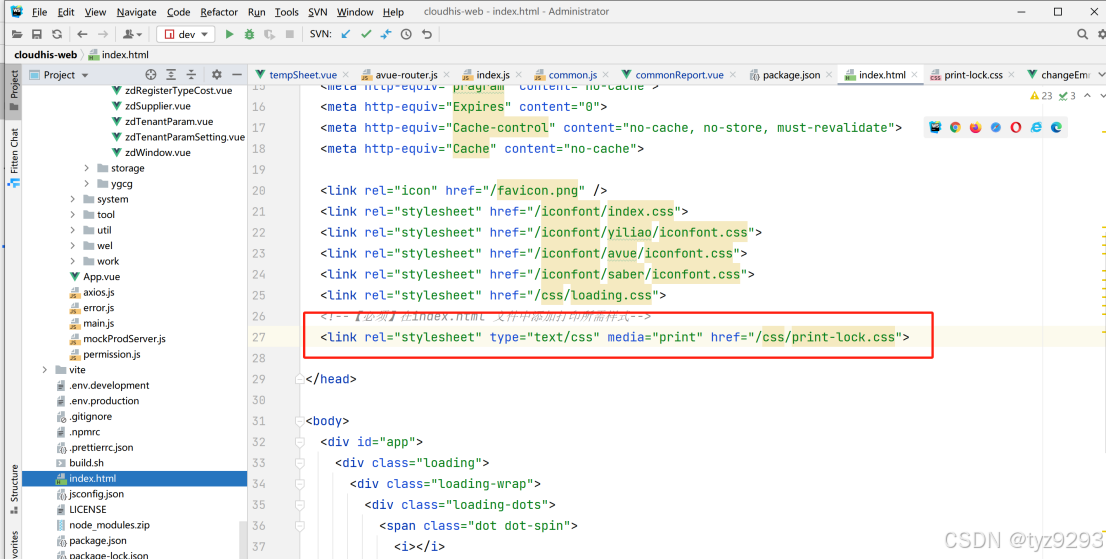The image size is (1107, 560).
Task: Open page in Chrome browser icon
Action: (x=955, y=127)
